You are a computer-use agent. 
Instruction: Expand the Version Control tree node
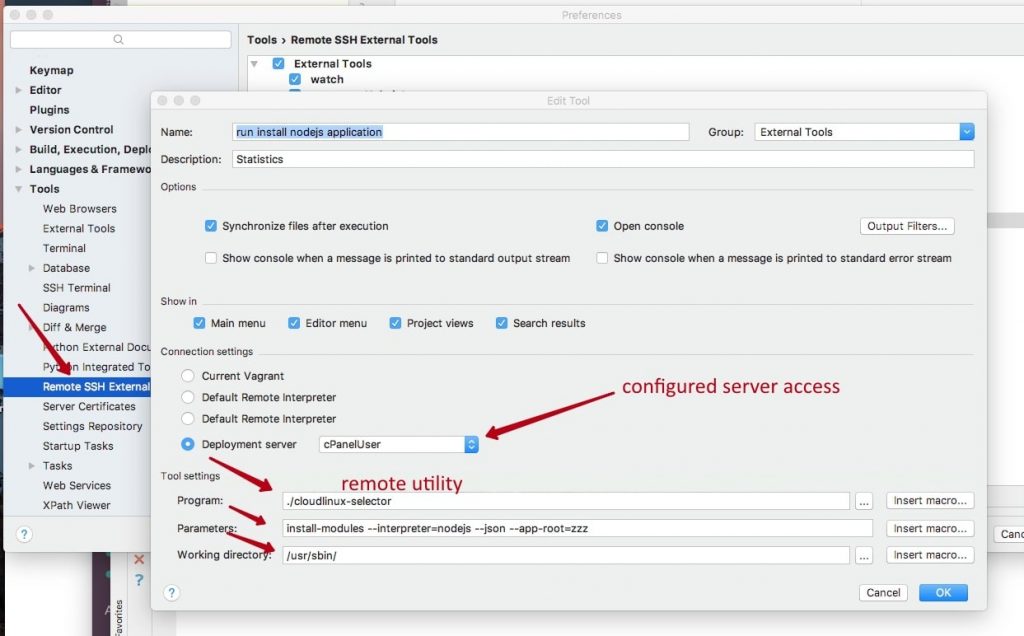click(x=19, y=130)
